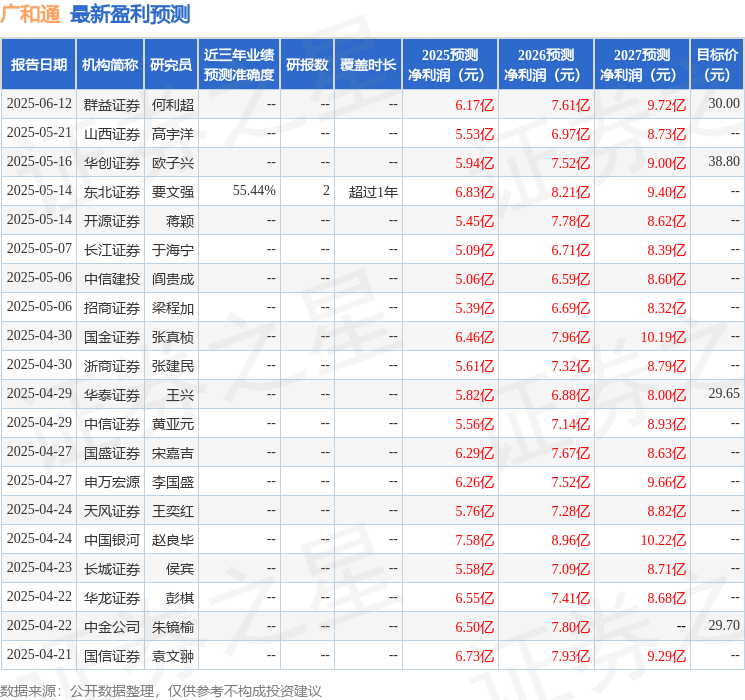
Task: Select the 山西证券 institution cell
Action: [112, 134]
